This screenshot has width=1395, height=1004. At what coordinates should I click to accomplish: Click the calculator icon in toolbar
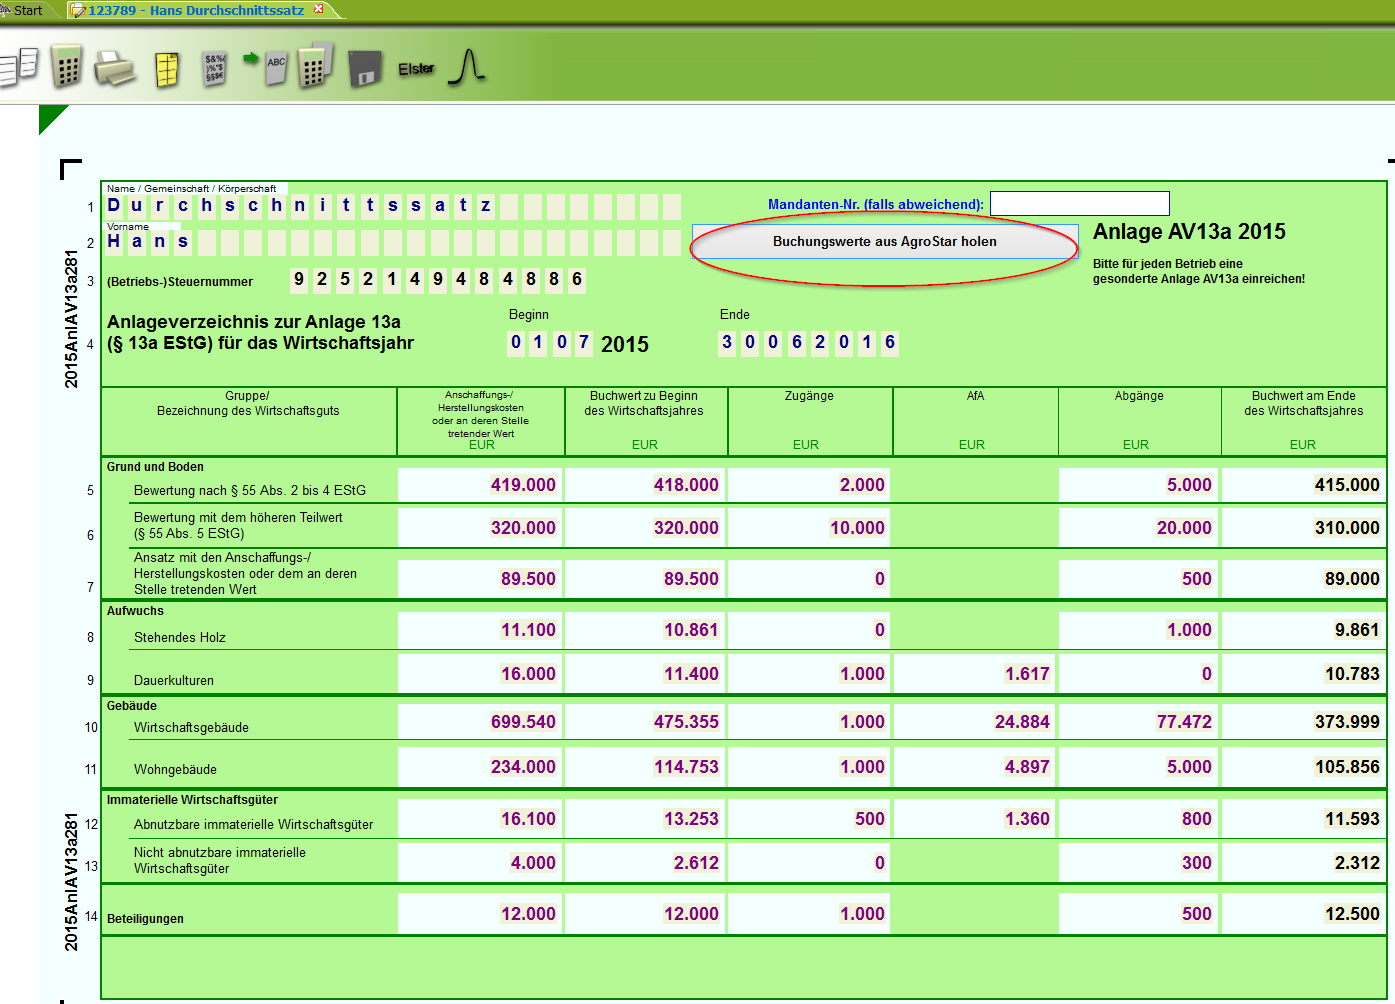67,68
